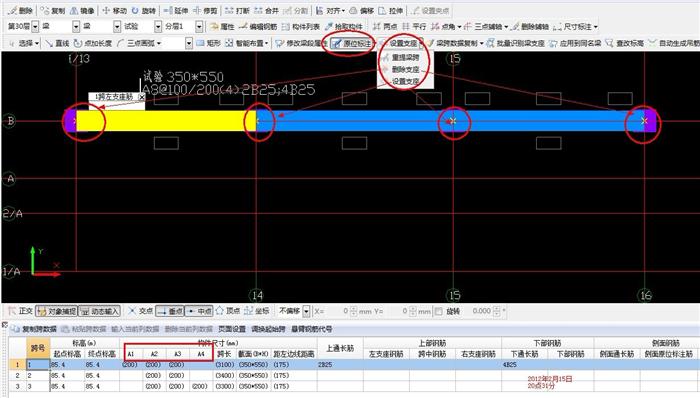Select the 平行 parallel axis tool

(x=414, y=27)
